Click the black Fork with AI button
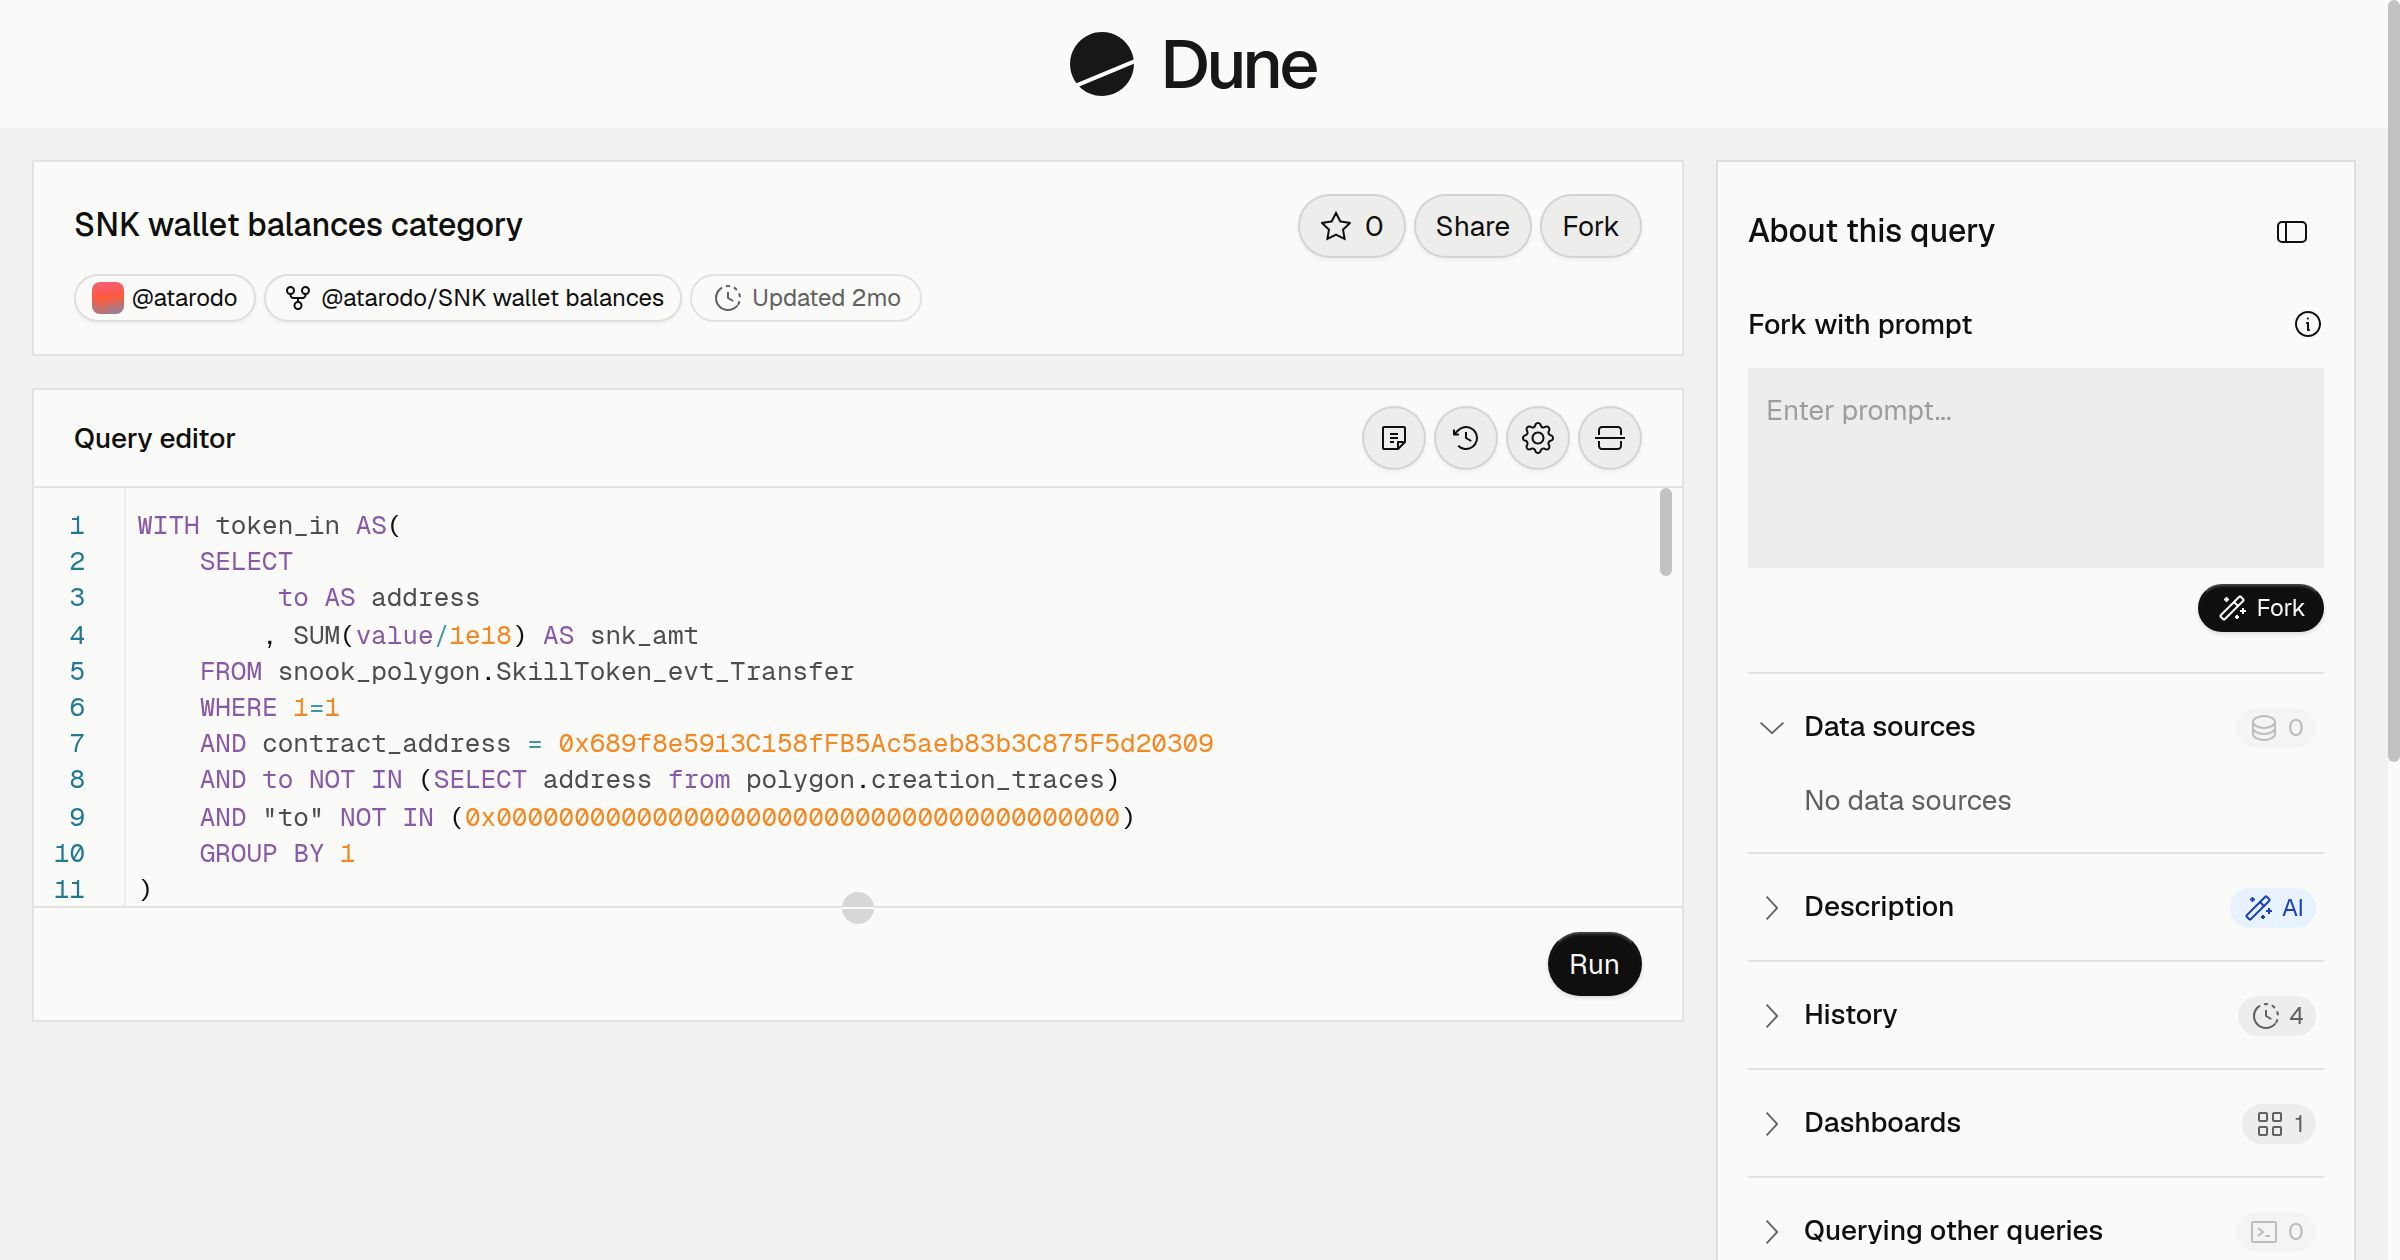 pos(2260,608)
